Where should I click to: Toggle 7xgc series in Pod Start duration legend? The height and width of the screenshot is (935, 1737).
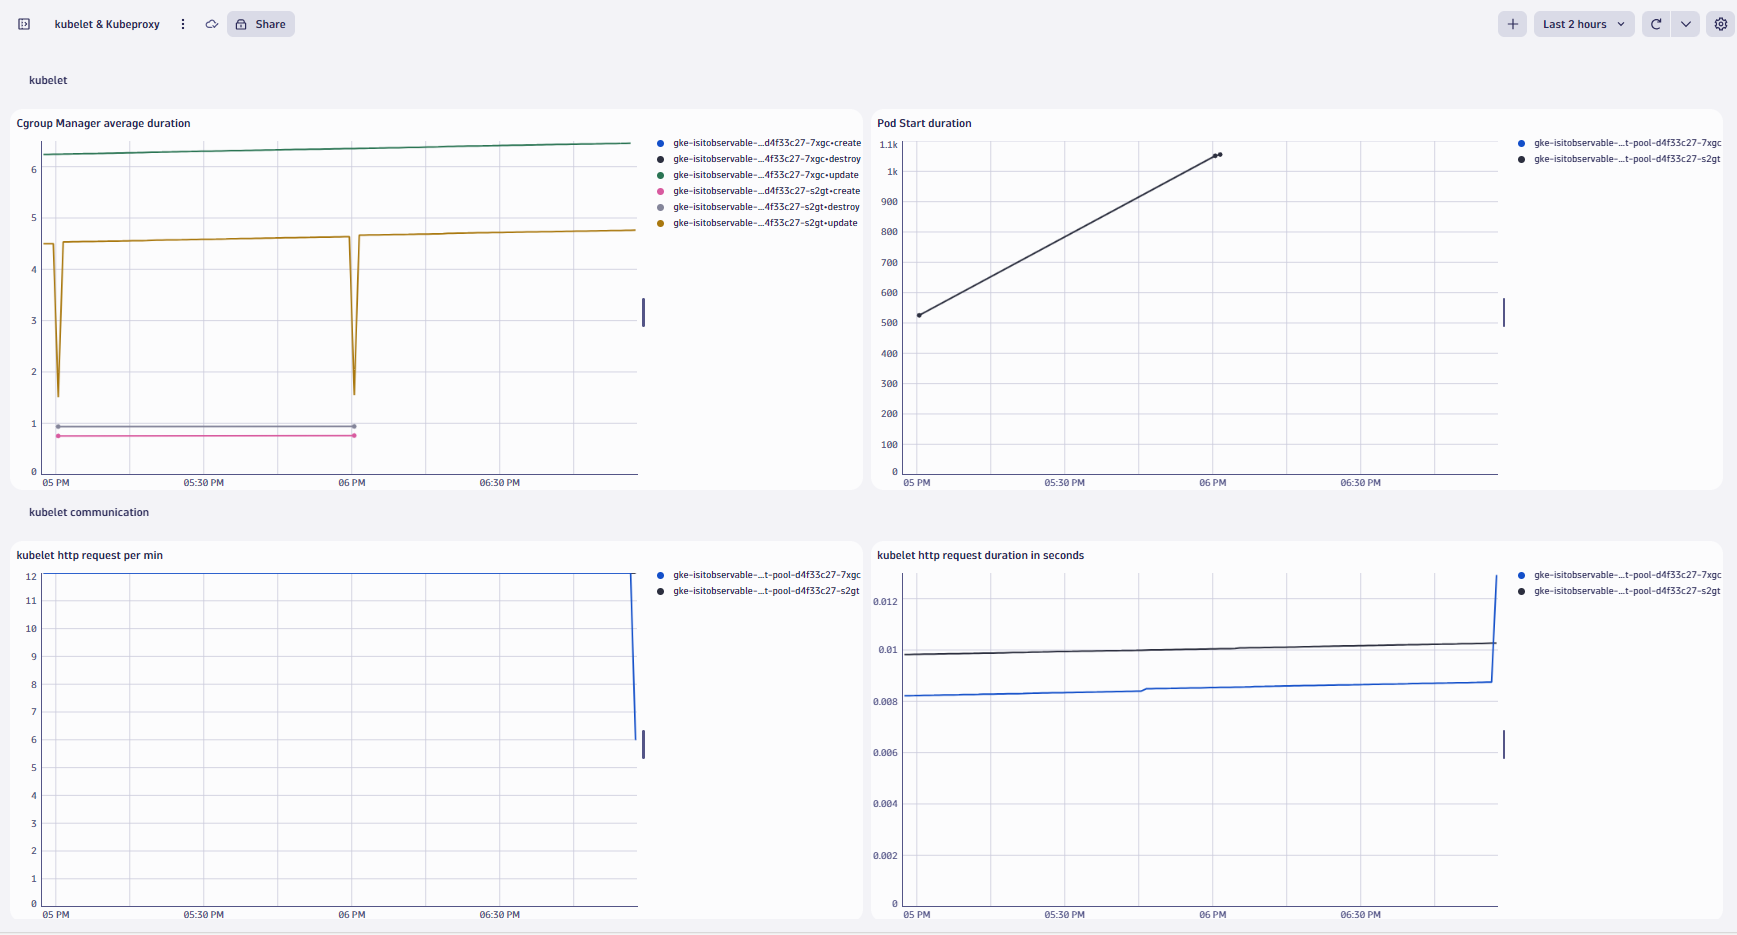point(1619,143)
